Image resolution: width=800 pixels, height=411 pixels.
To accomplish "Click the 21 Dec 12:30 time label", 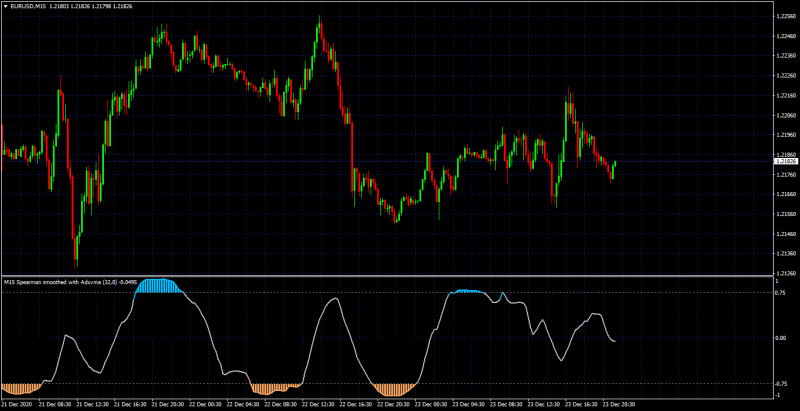I will tap(93, 403).
